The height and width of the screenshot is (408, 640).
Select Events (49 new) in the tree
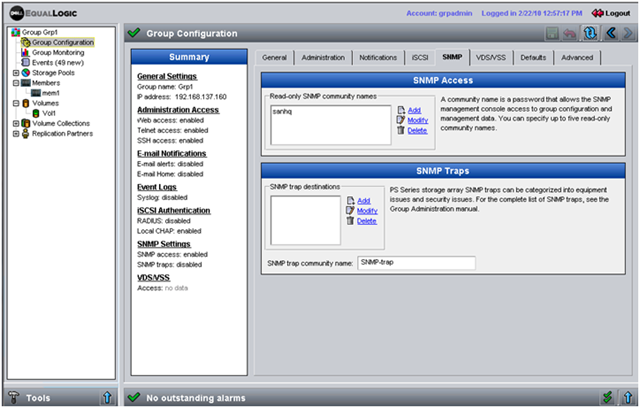click(x=58, y=62)
